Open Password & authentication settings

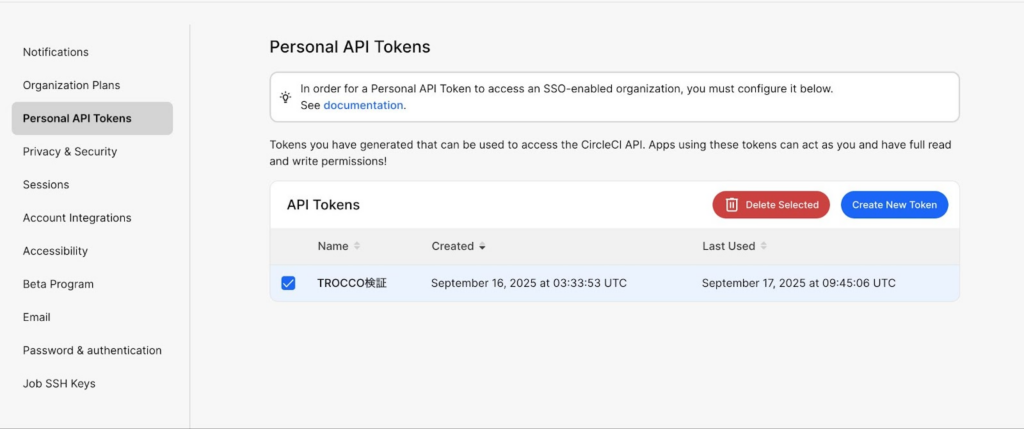point(92,350)
